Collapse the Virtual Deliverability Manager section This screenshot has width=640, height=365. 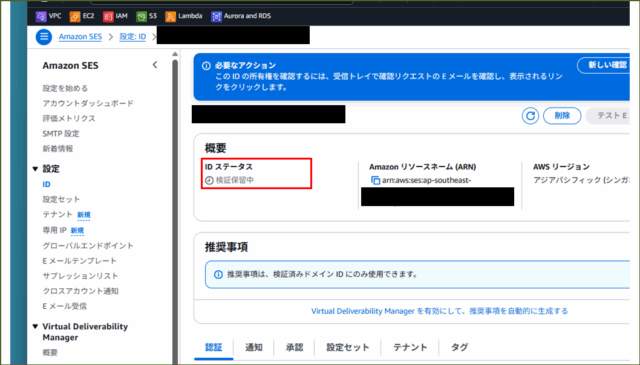click(x=35, y=327)
